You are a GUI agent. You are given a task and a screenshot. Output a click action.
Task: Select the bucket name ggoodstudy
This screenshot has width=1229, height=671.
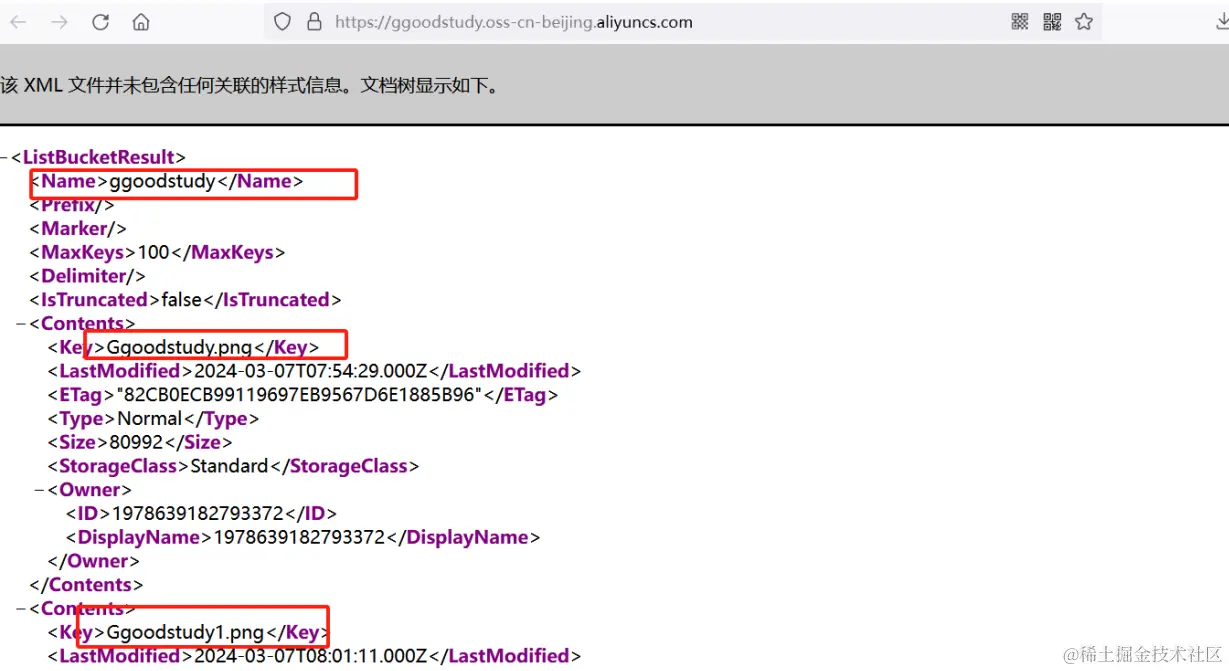pyautogui.click(x=162, y=182)
